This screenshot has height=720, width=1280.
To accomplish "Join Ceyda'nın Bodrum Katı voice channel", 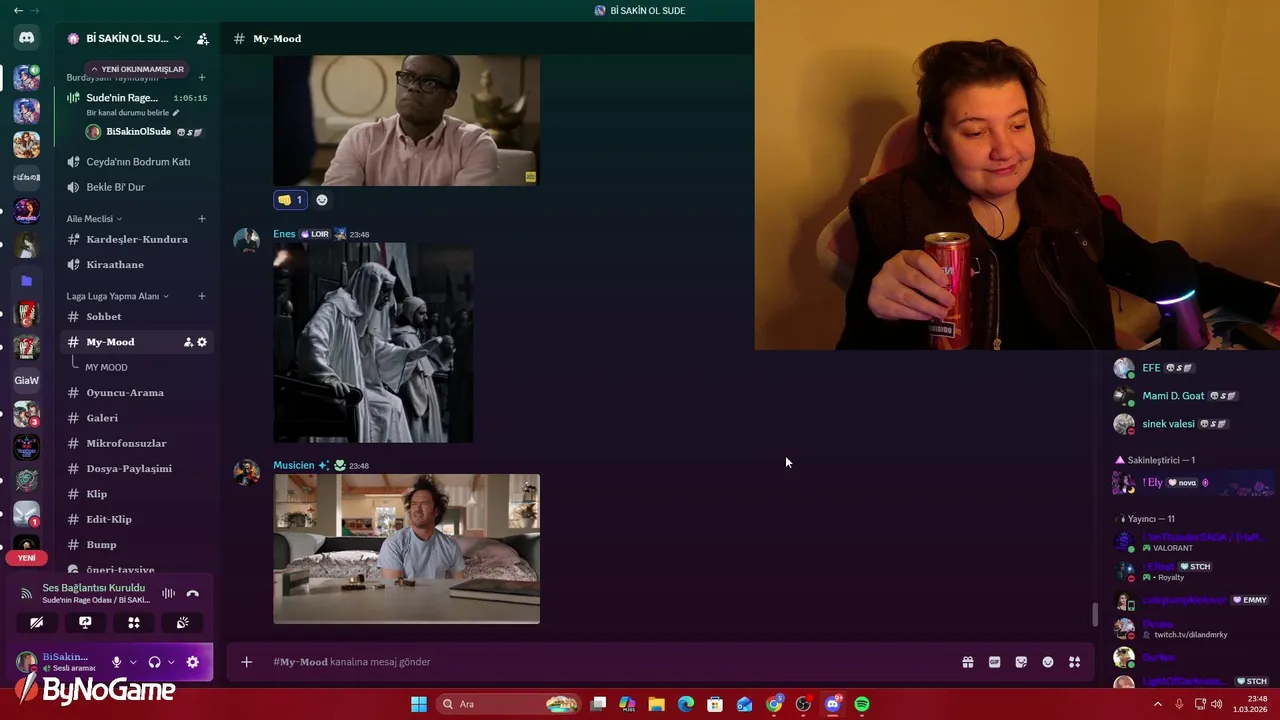I will [138, 162].
